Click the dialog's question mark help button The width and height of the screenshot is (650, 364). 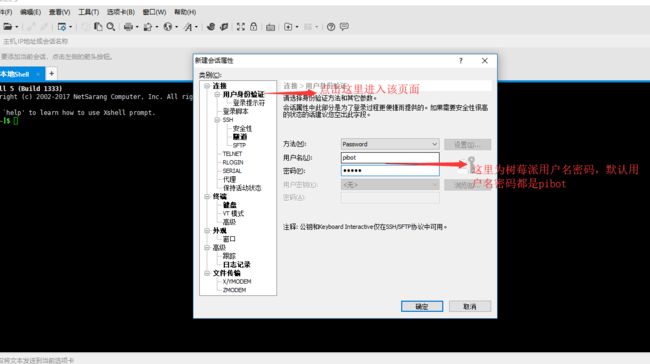click(x=461, y=61)
